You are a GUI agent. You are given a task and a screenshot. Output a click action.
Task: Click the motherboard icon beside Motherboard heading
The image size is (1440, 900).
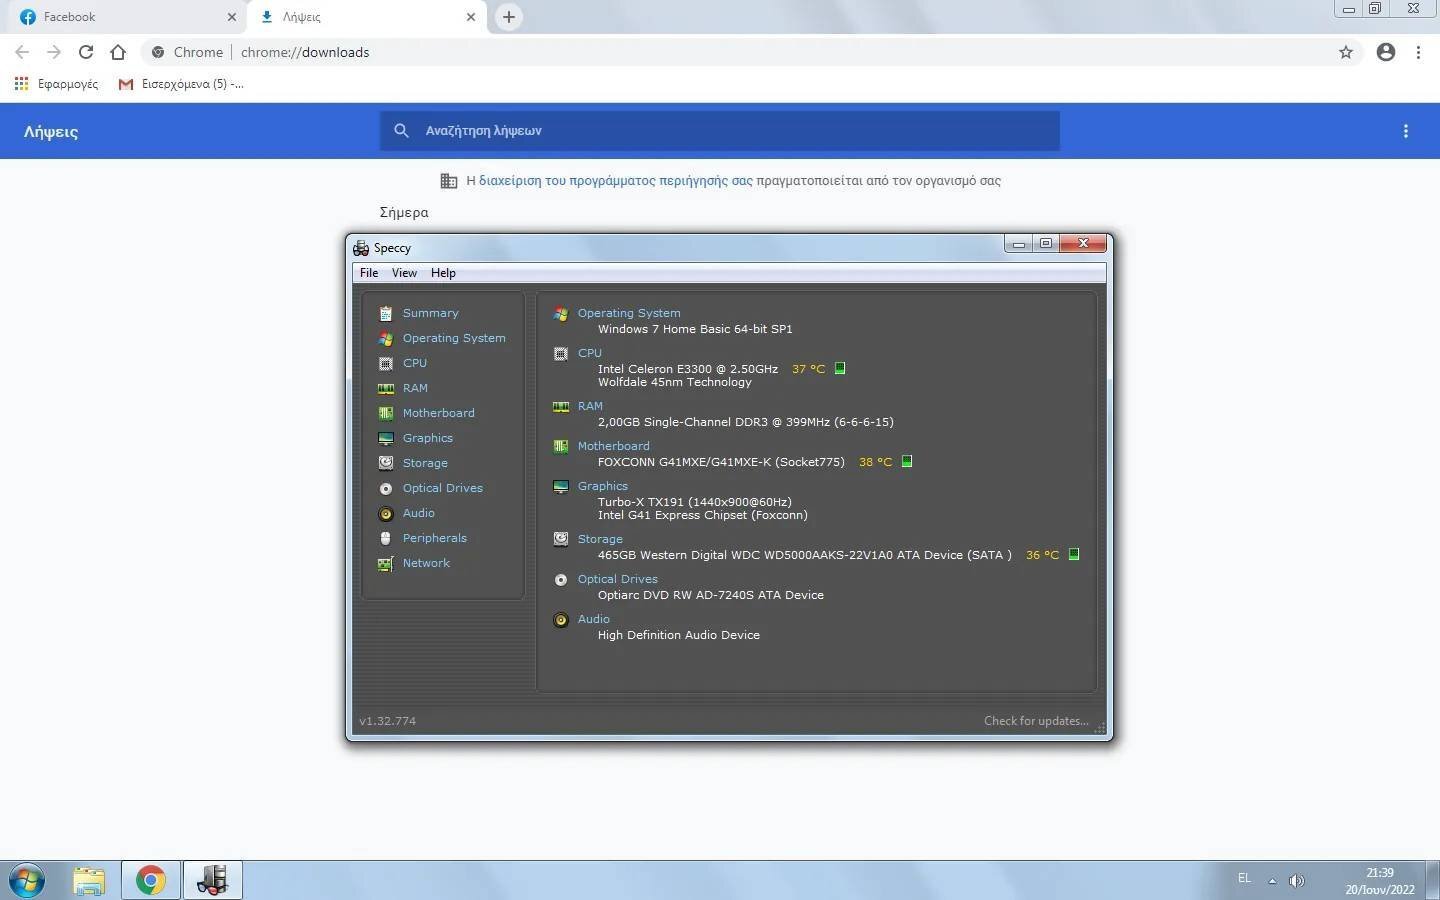coord(561,446)
